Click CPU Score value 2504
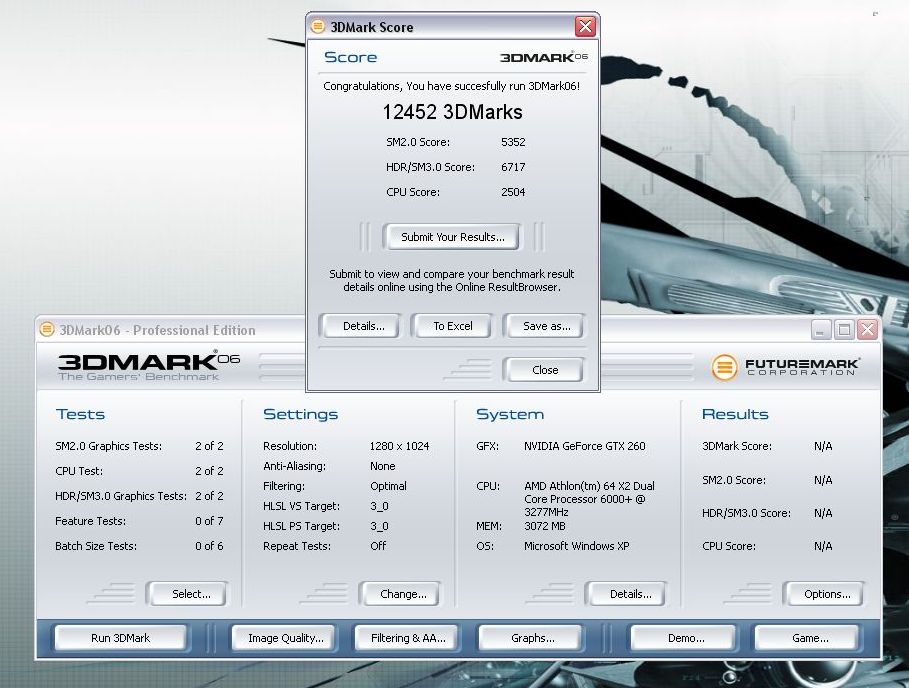Image resolution: width=909 pixels, height=688 pixels. 513,192
